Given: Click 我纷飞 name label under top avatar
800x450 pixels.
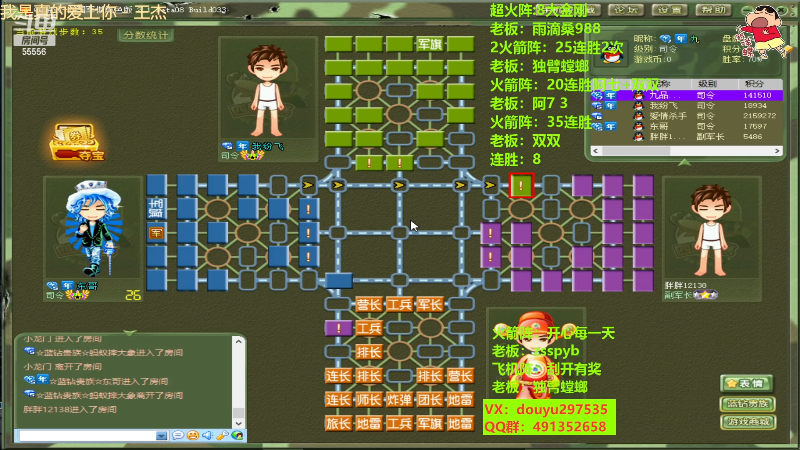Looking at the screenshot, I should [x=268, y=146].
